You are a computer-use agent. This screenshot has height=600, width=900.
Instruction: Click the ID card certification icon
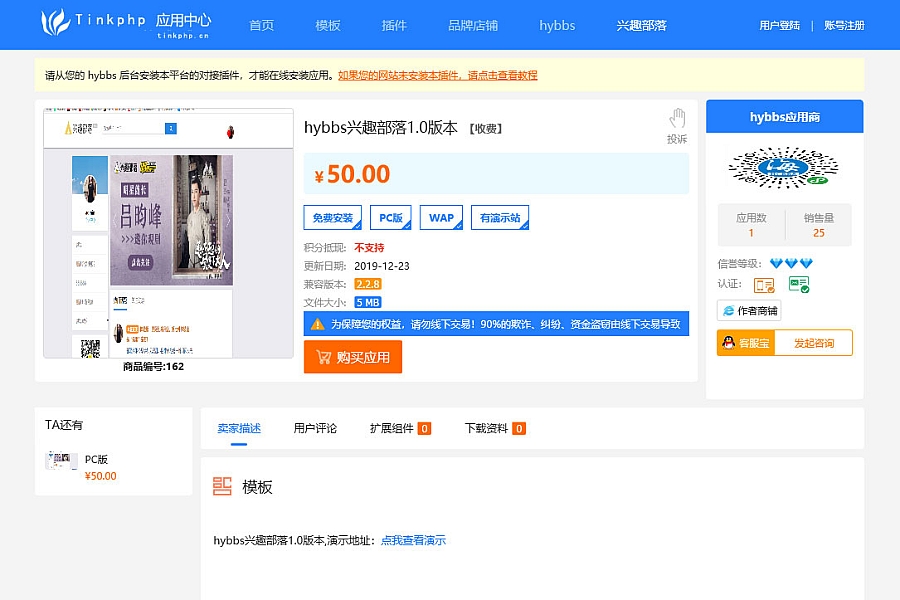click(x=764, y=285)
